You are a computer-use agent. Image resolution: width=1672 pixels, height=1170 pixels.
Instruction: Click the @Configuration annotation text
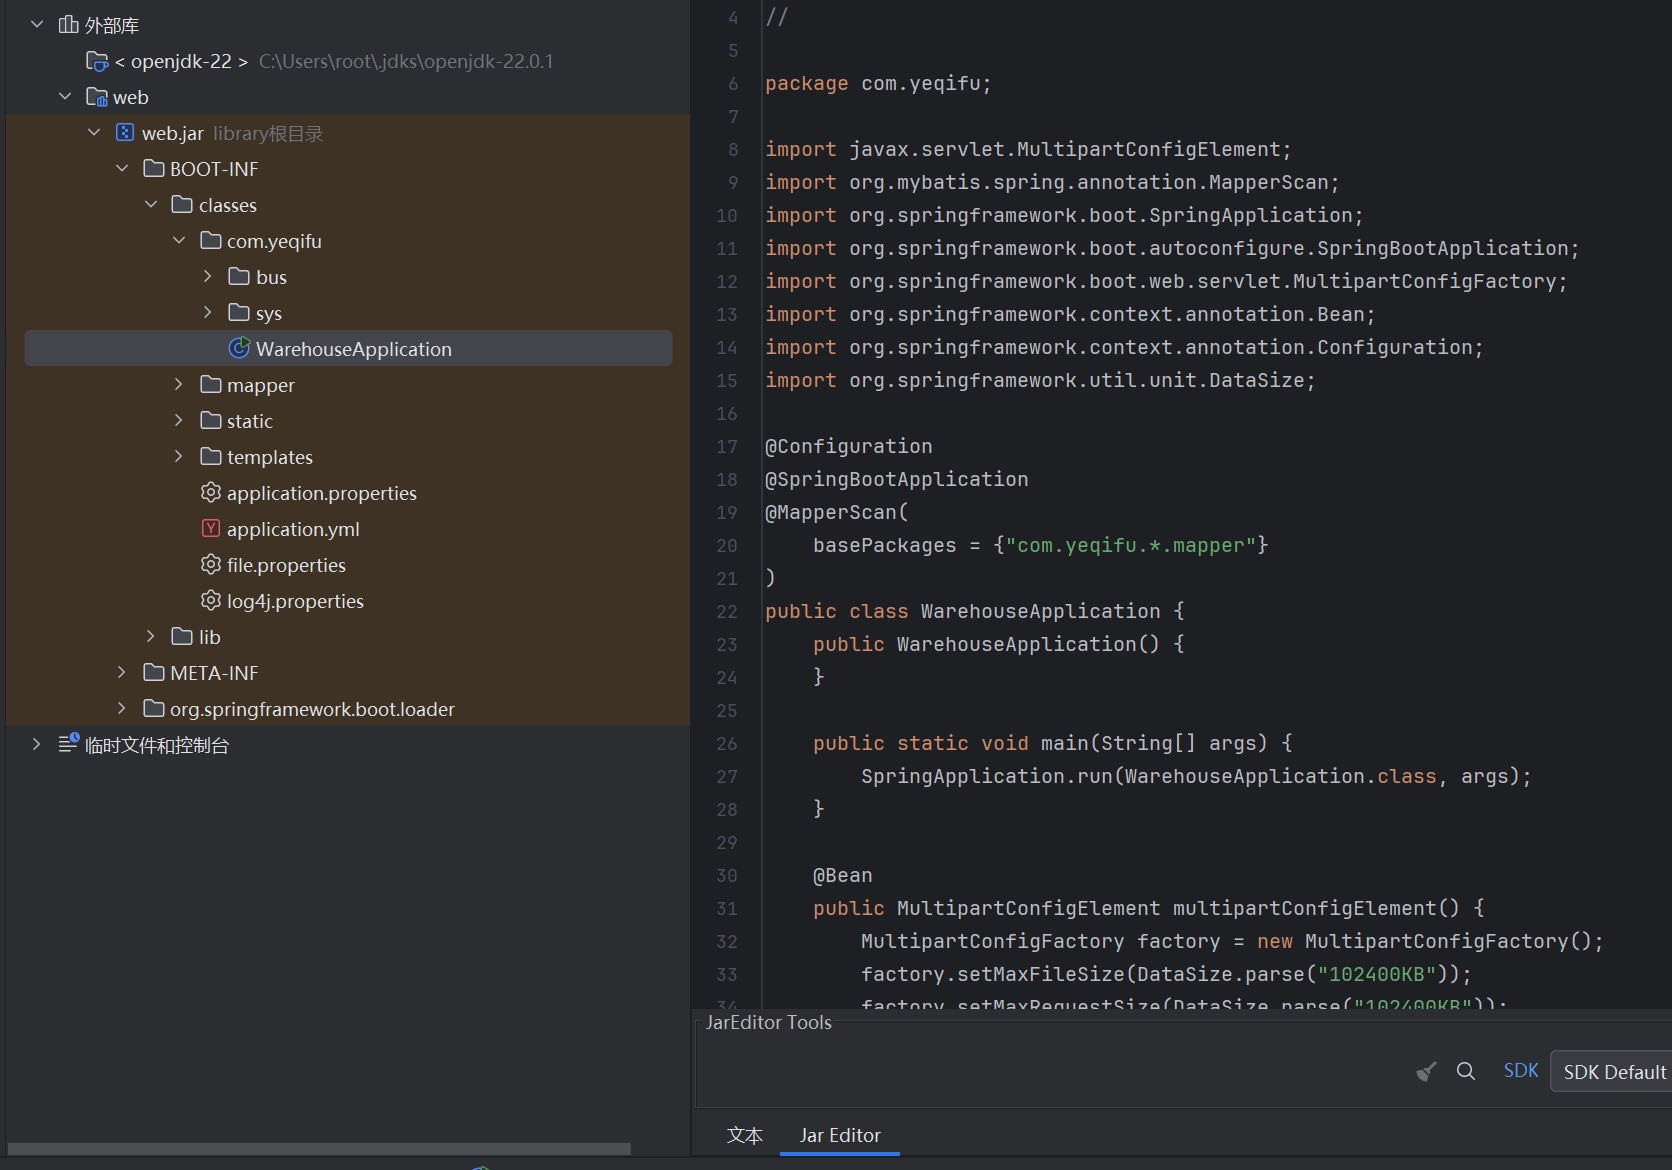point(848,446)
